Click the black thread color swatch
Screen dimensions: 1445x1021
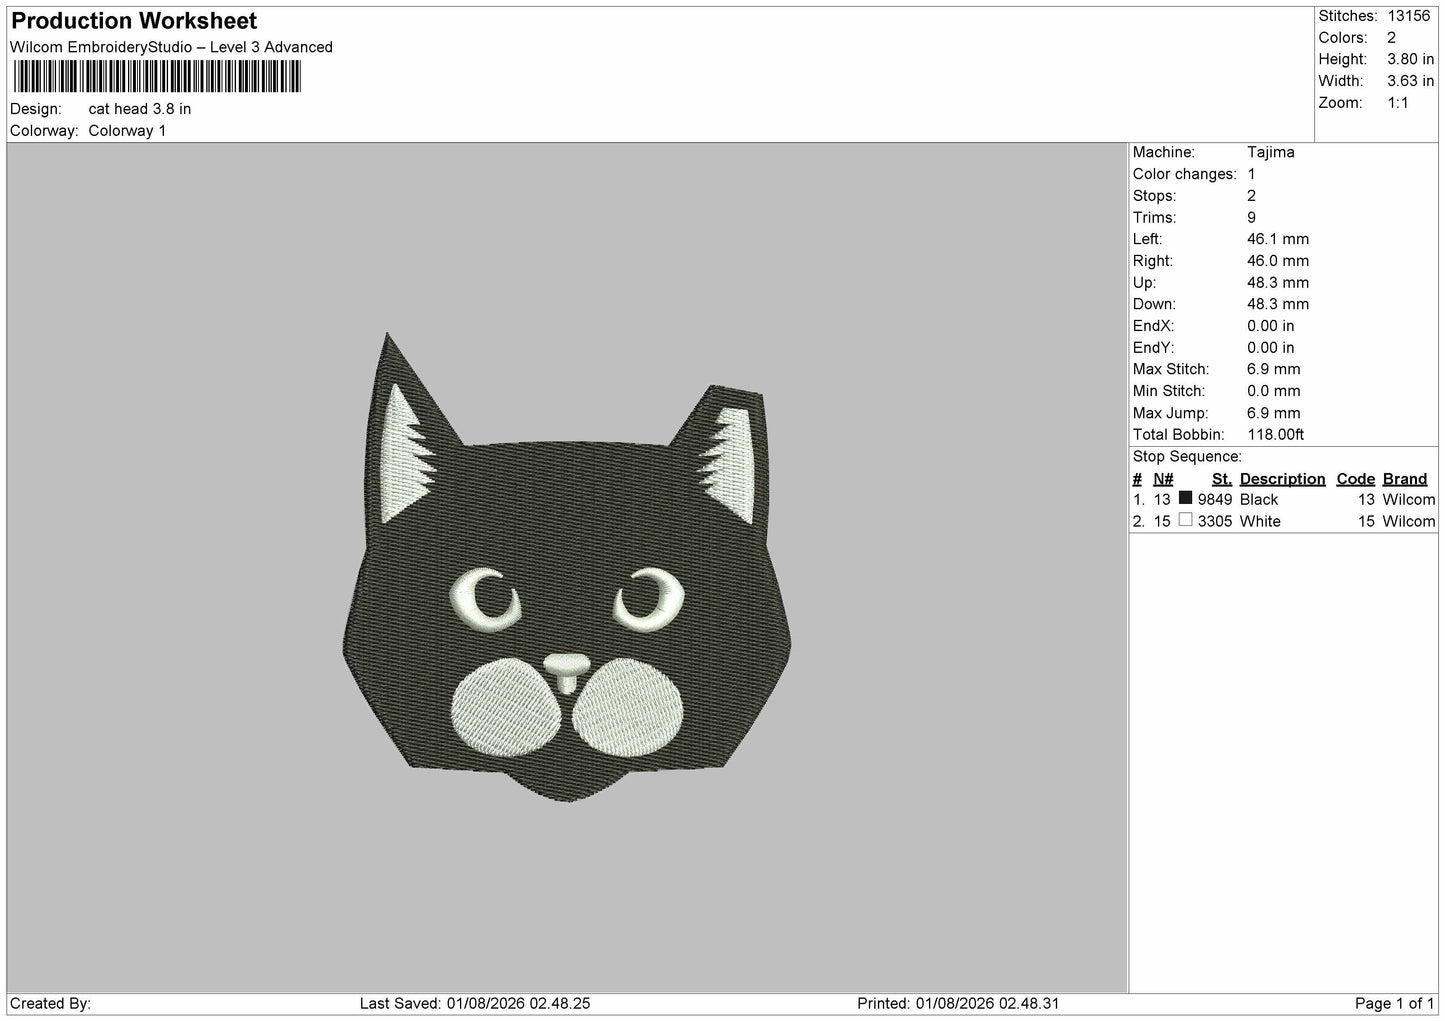pyautogui.click(x=1185, y=498)
